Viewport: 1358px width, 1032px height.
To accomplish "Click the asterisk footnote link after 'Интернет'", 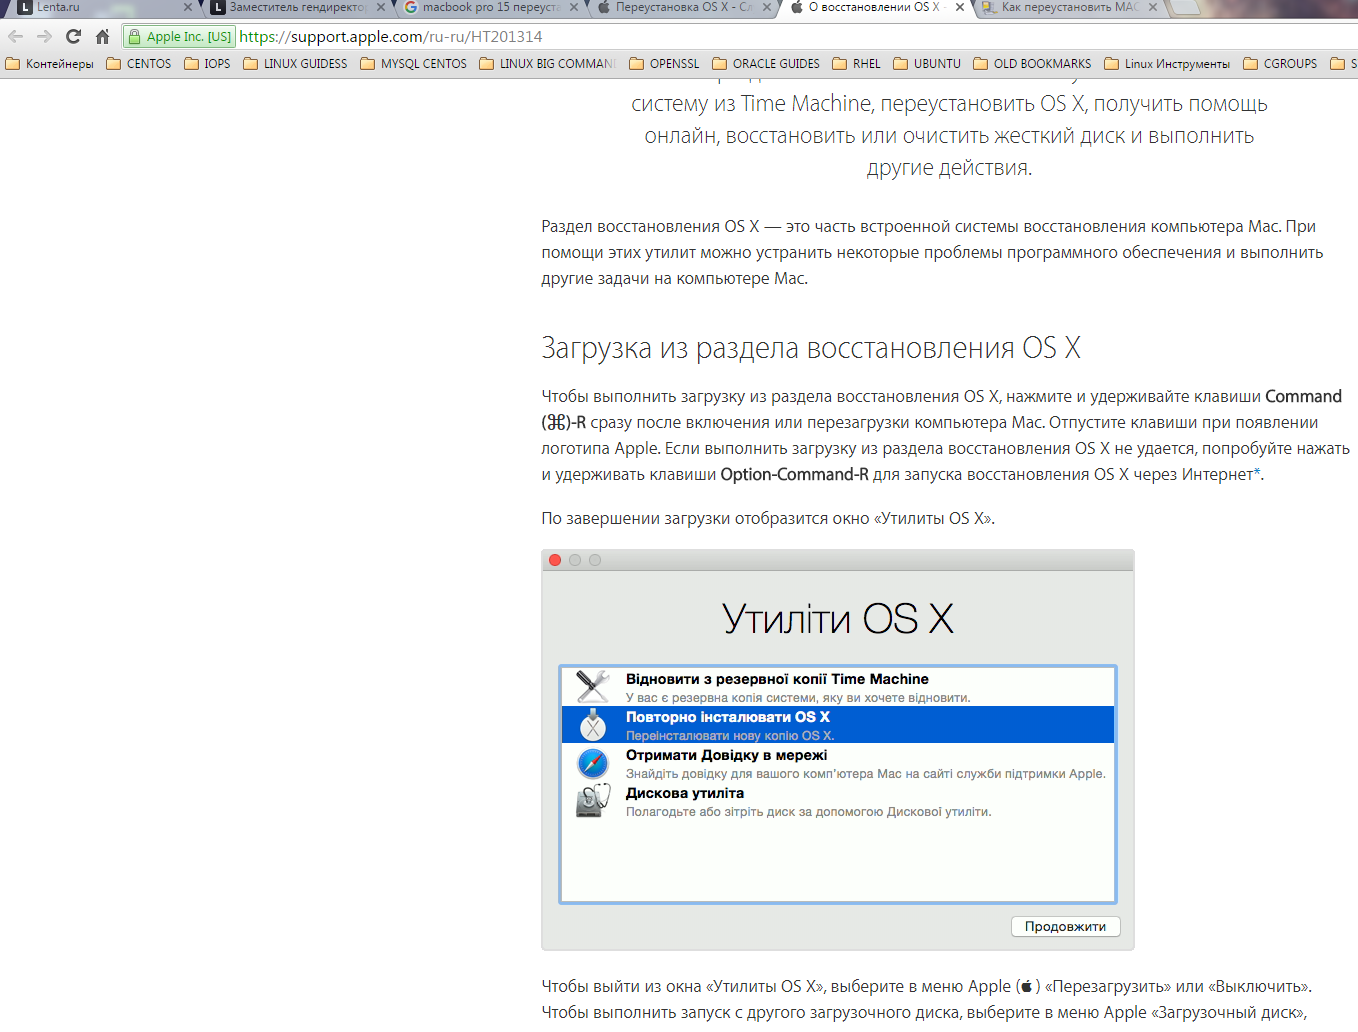I will 1257,474.
